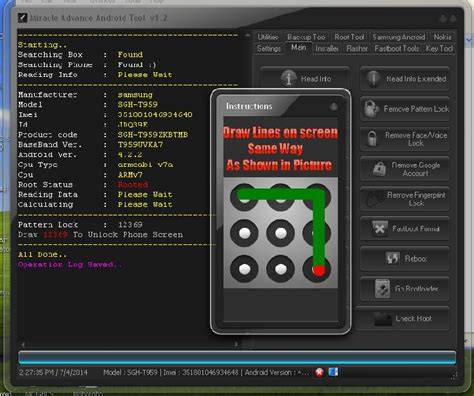Viewport: 474px width, 396px height.
Task: Click the lock icon on Remove Google Account
Action: click(379, 169)
